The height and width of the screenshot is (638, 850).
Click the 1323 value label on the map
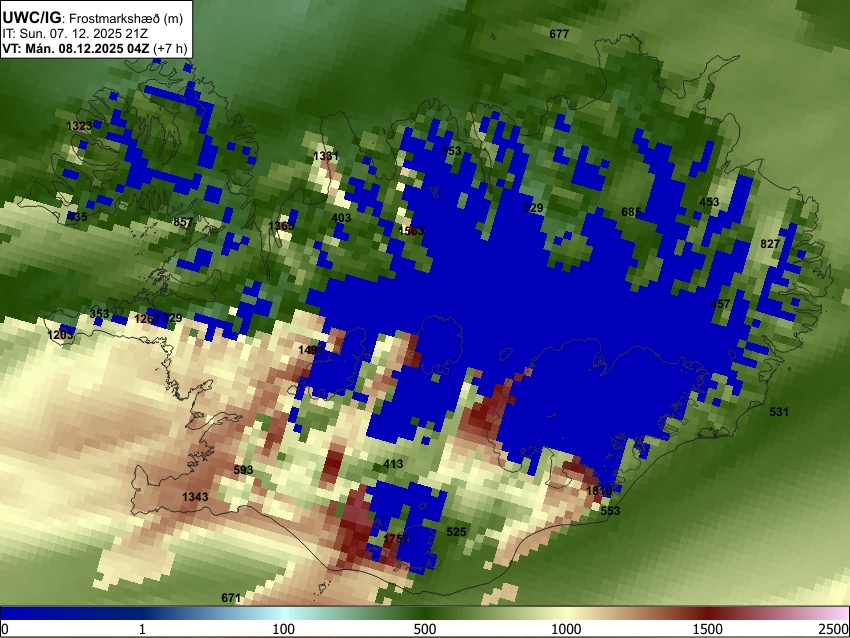click(x=79, y=126)
